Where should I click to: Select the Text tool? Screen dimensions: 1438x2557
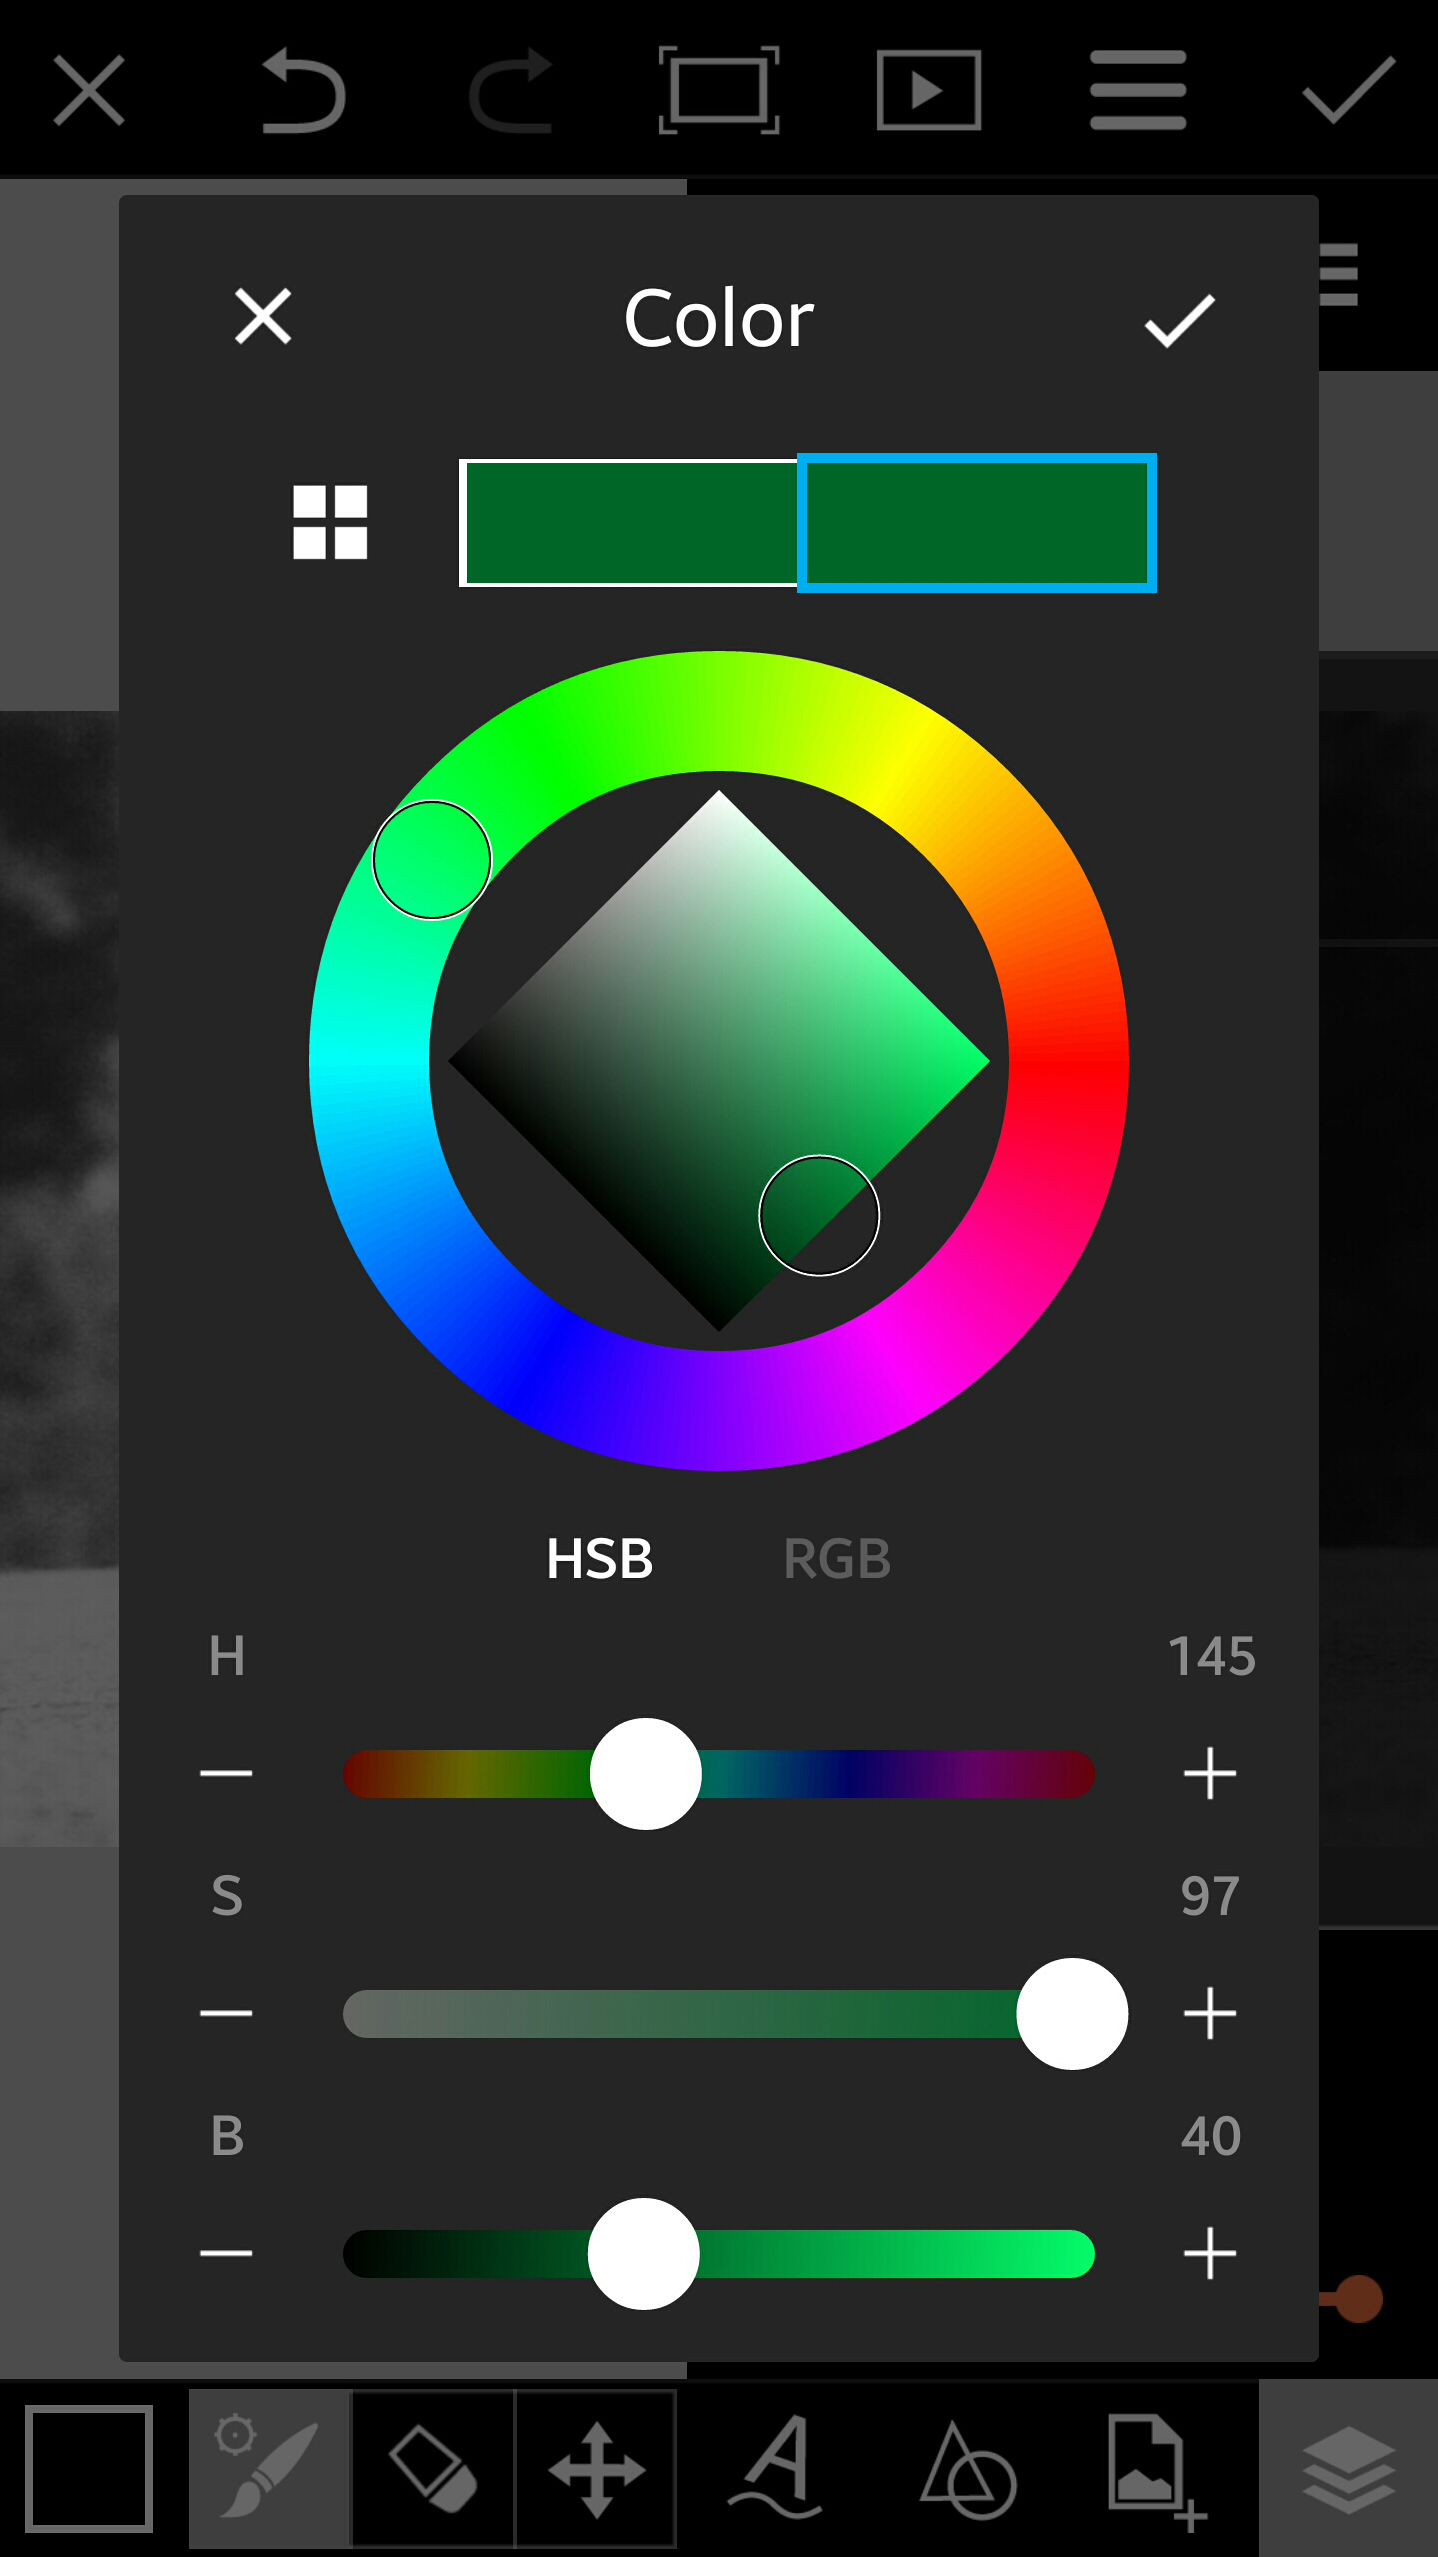pyautogui.click(x=777, y=2468)
